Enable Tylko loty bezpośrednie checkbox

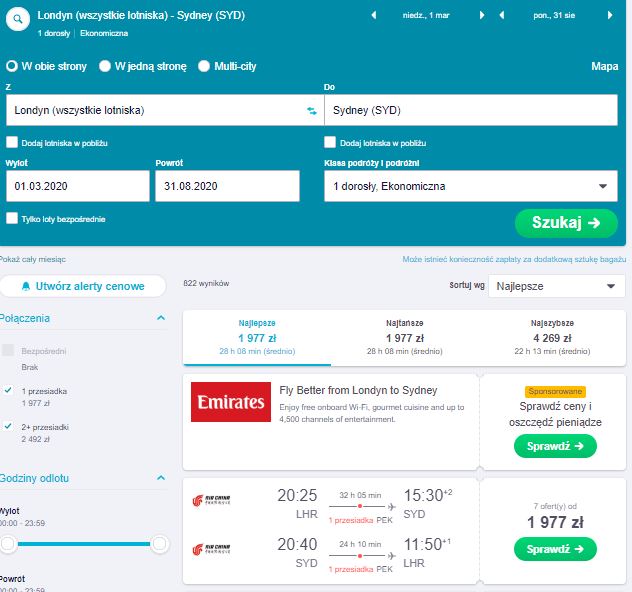[x=12, y=218]
